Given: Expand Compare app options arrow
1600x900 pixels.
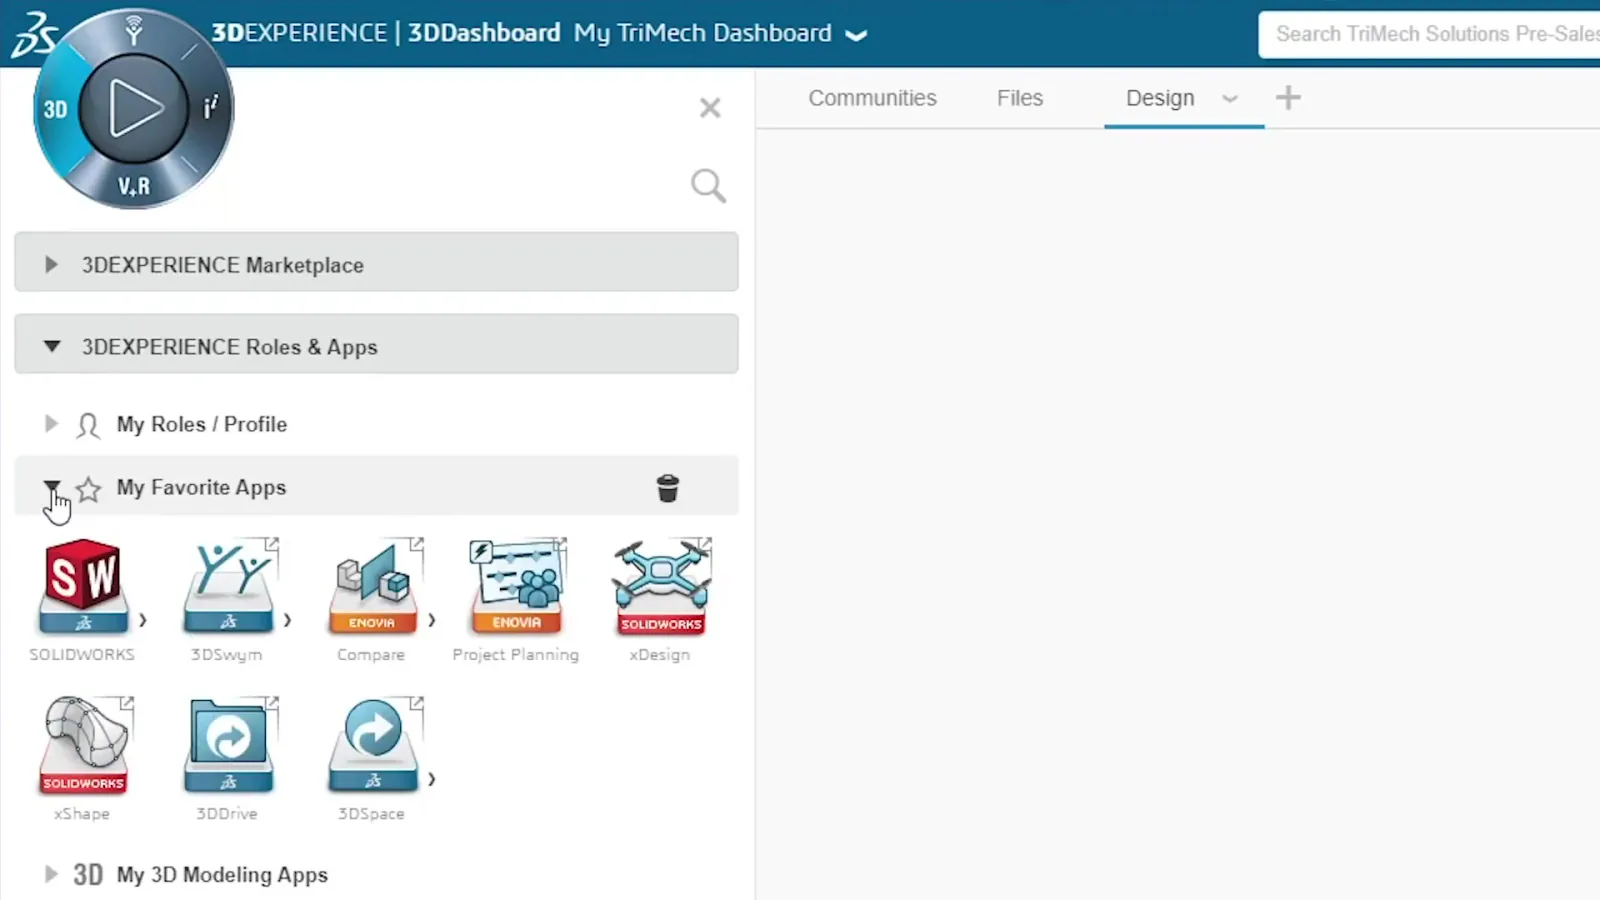Looking at the screenshot, I should coord(432,620).
